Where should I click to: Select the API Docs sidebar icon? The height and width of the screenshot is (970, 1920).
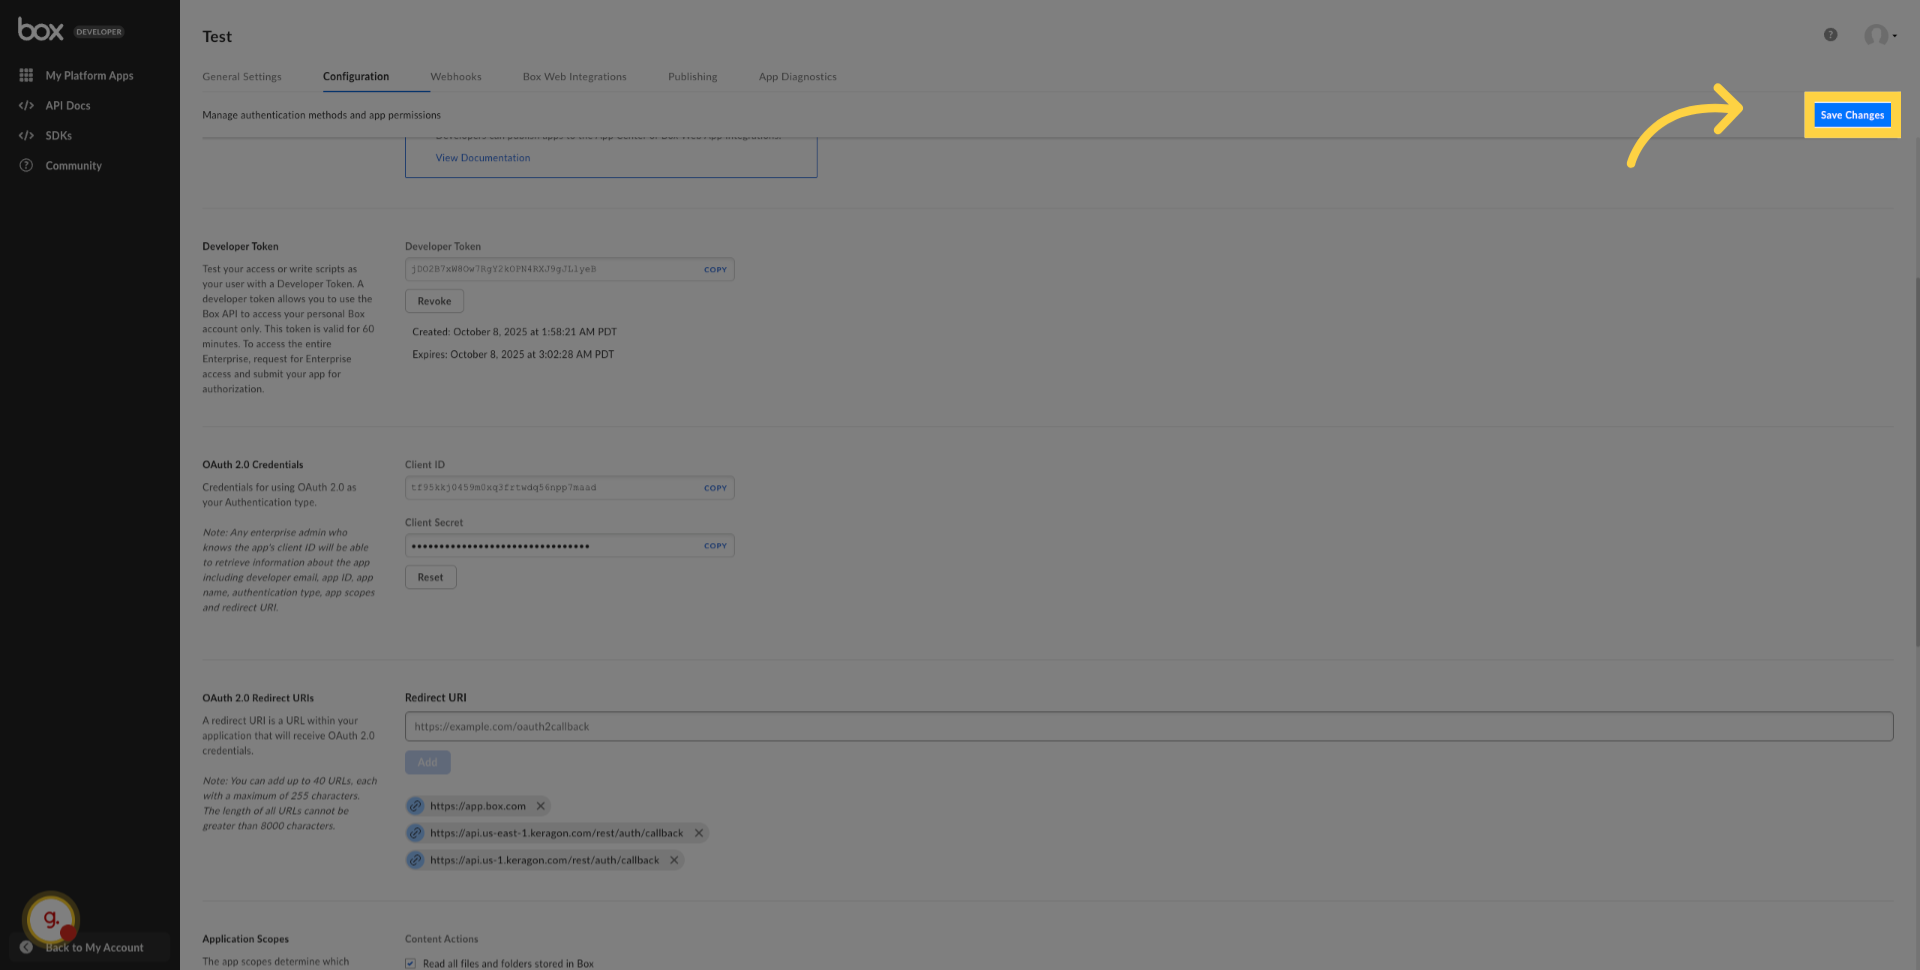click(x=27, y=105)
